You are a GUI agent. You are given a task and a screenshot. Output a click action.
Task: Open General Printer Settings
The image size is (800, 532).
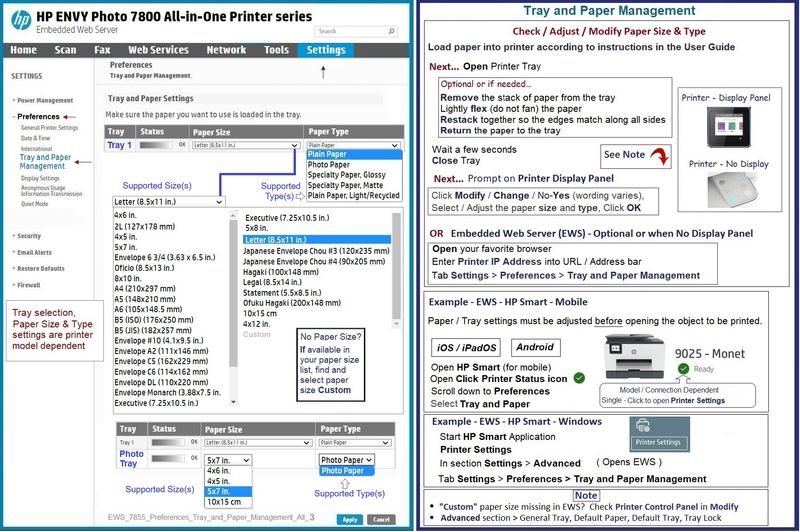coord(49,128)
